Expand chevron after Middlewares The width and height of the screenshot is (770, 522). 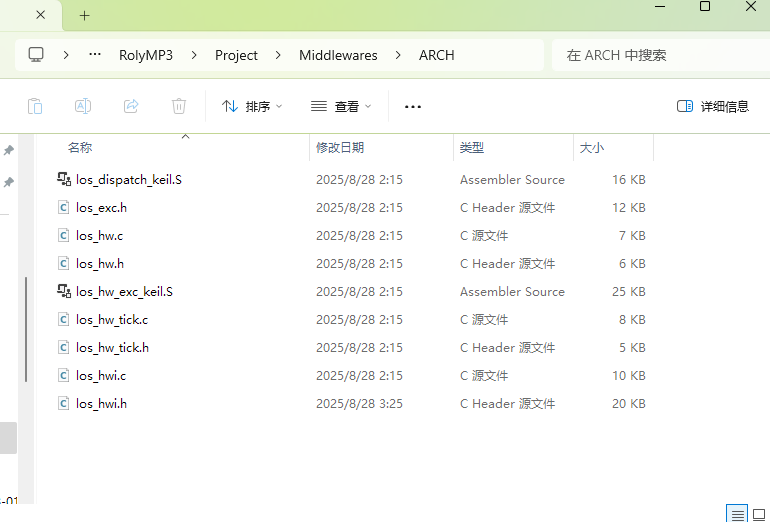(x=398, y=55)
